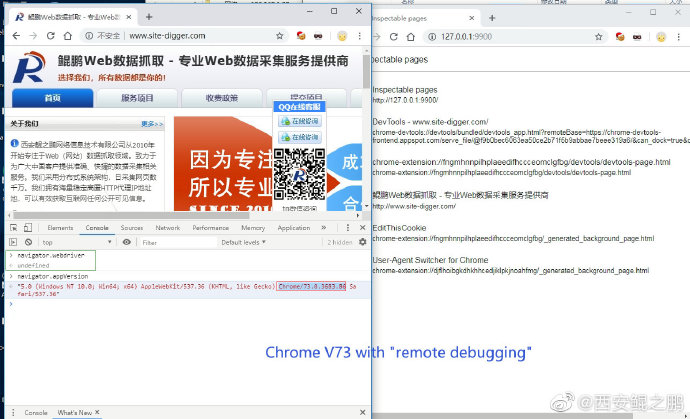Bookmark site-digger.com with the star icon
The image size is (690, 419).
[x=279, y=36]
